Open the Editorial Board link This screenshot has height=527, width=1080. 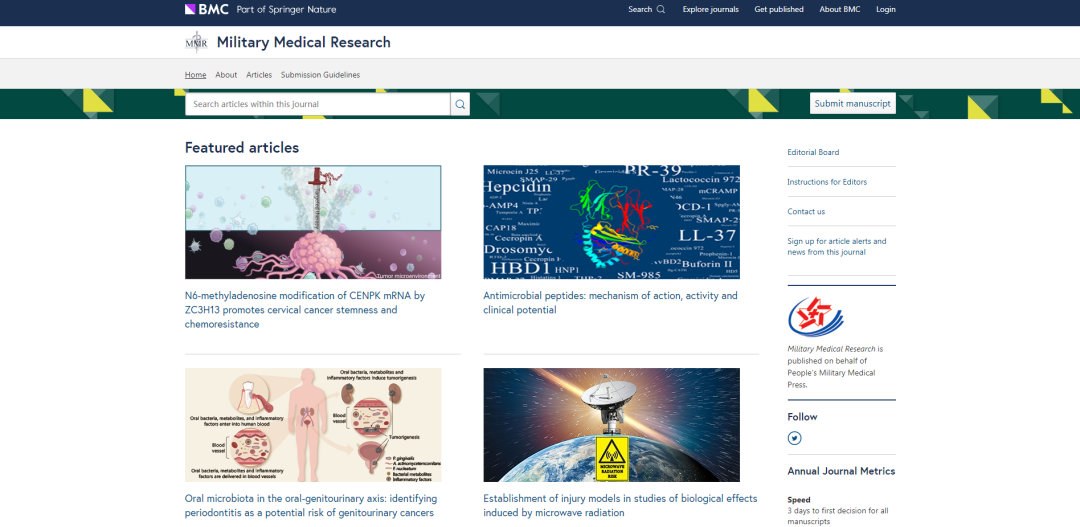813,152
